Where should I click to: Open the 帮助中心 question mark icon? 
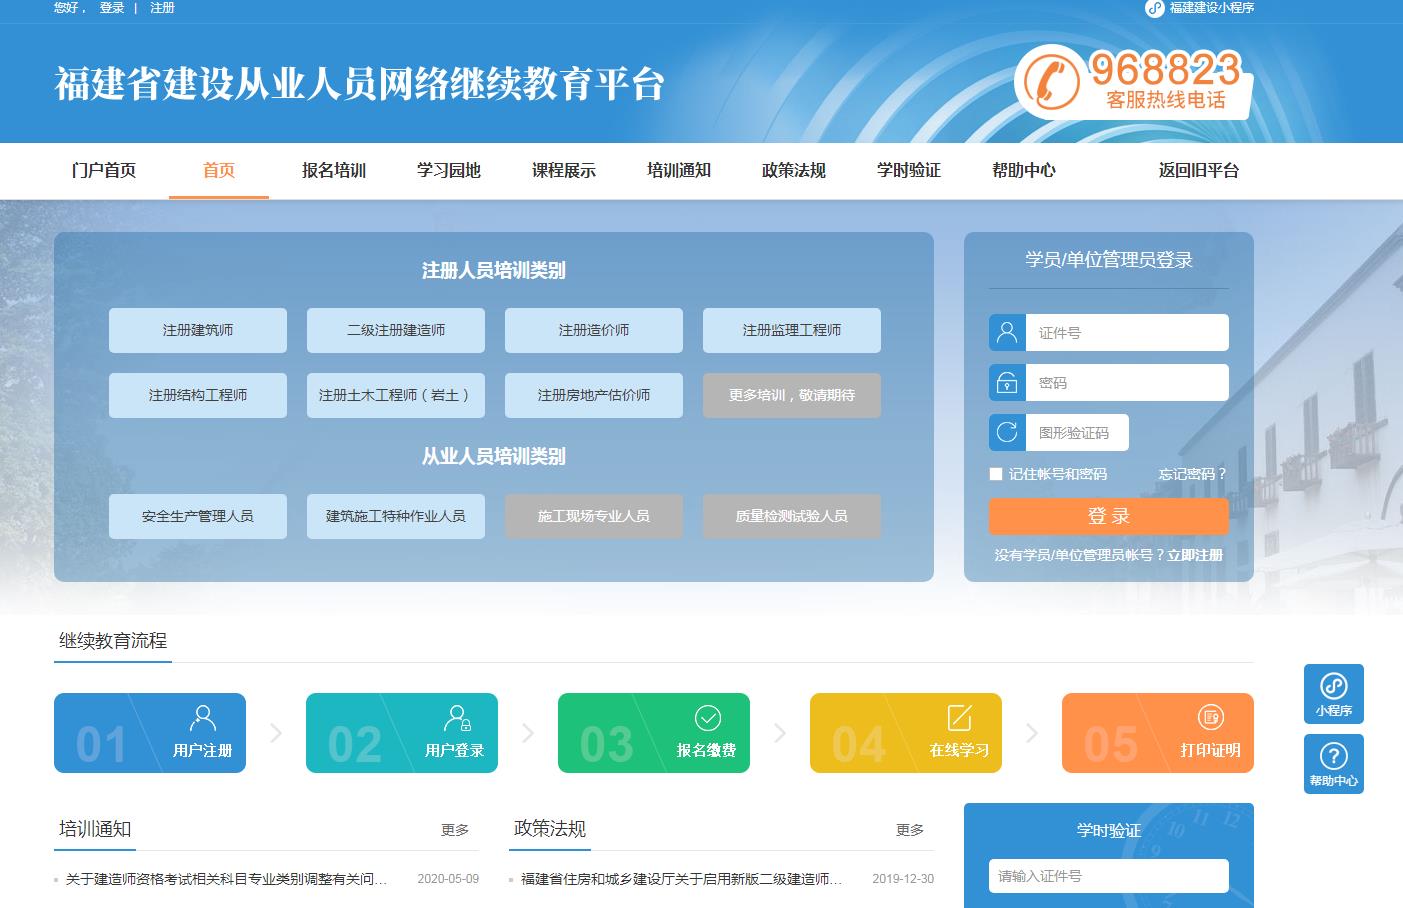click(1333, 756)
